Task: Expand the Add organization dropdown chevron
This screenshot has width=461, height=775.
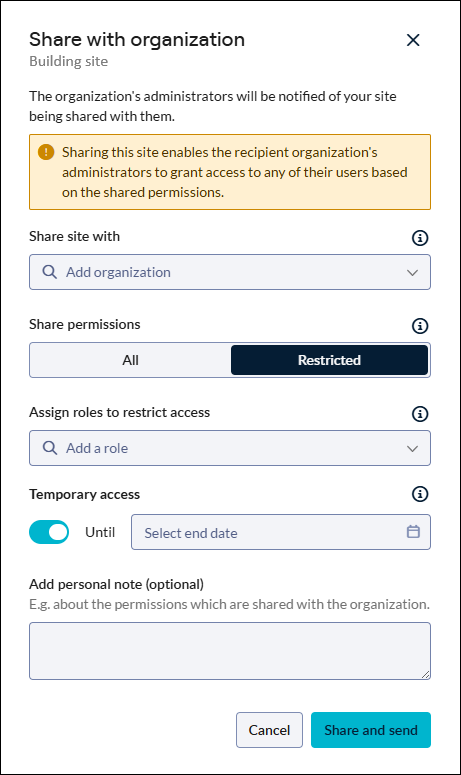Action: pyautogui.click(x=412, y=272)
